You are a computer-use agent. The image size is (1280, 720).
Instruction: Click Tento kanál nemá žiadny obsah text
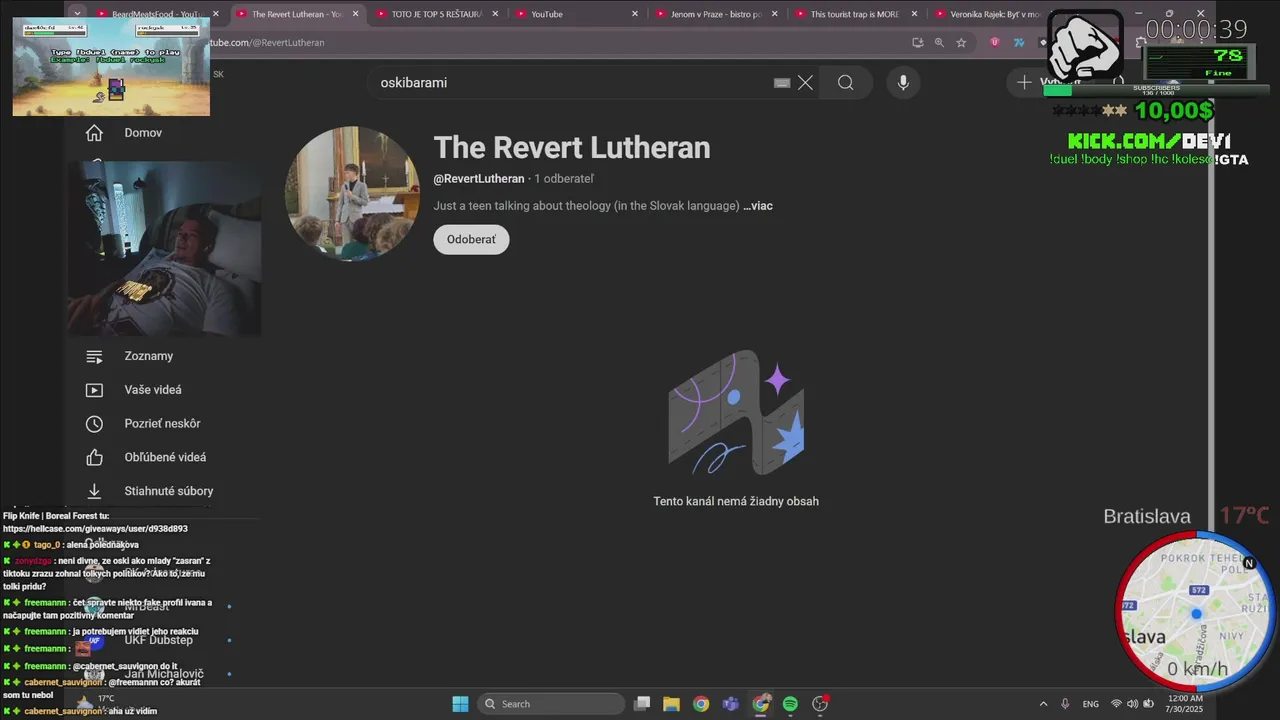point(736,501)
